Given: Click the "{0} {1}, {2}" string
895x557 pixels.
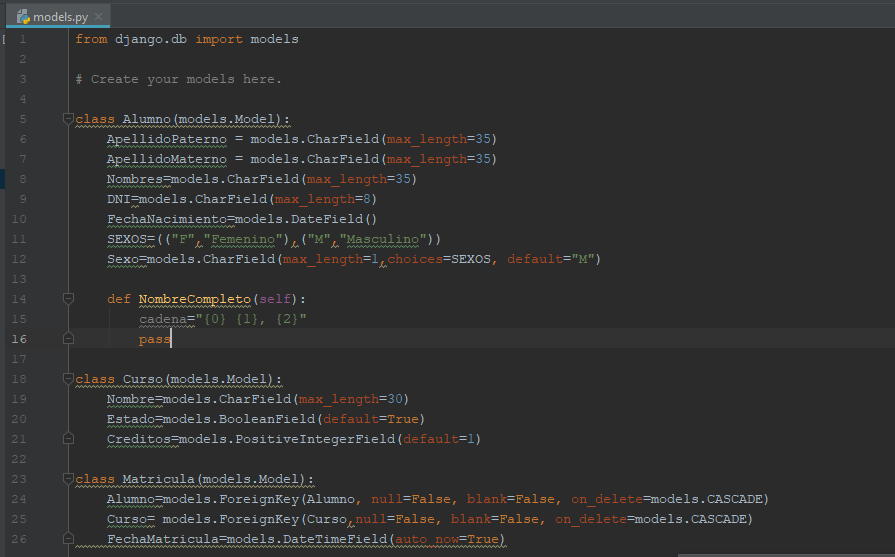Looking at the screenshot, I should click(251, 318).
